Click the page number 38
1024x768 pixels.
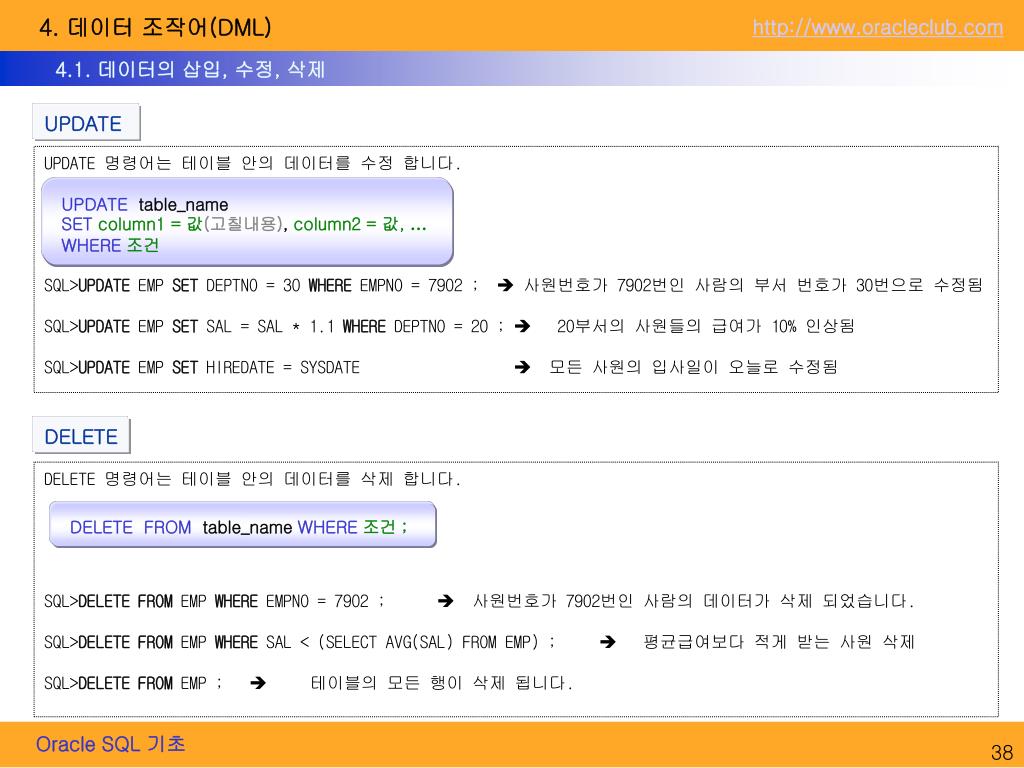[1002, 752]
